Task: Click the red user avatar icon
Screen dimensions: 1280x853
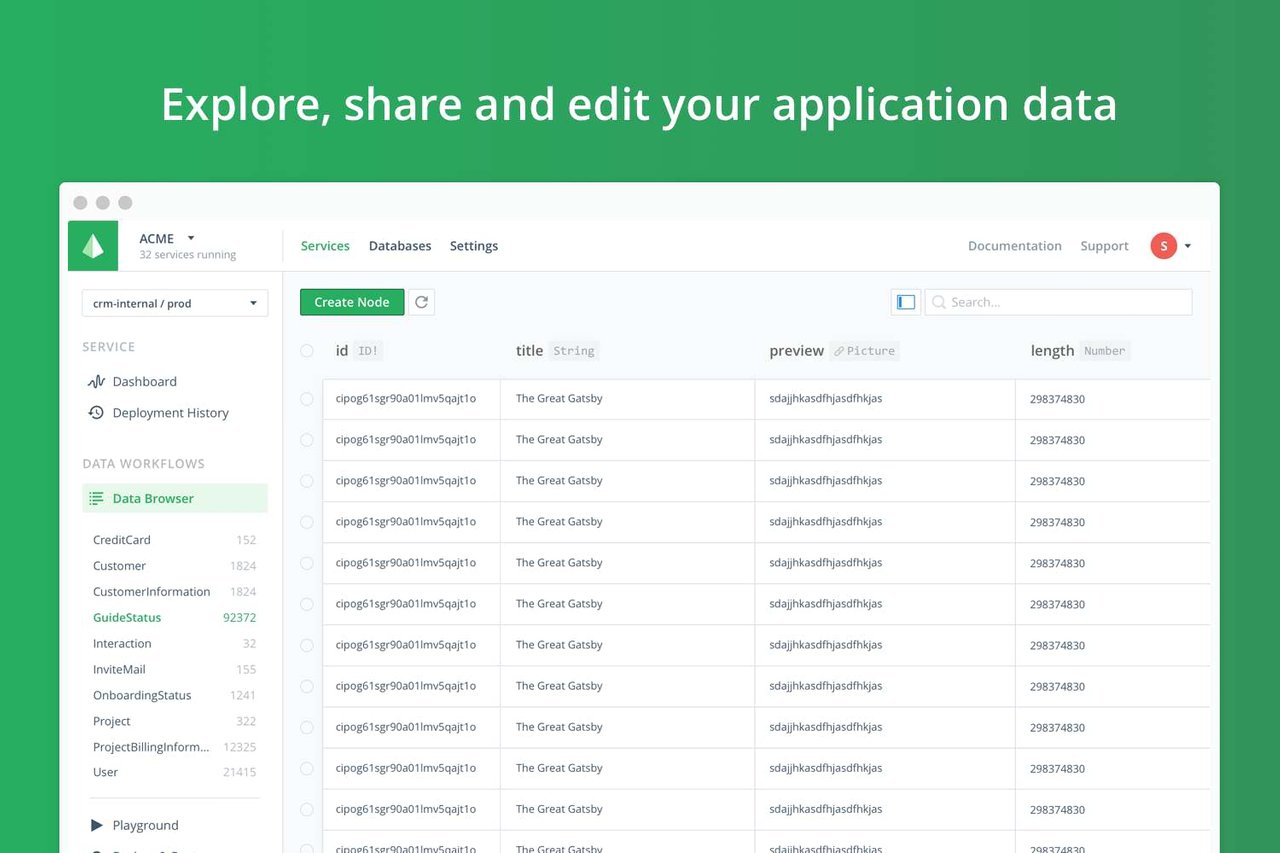Action: 1163,246
